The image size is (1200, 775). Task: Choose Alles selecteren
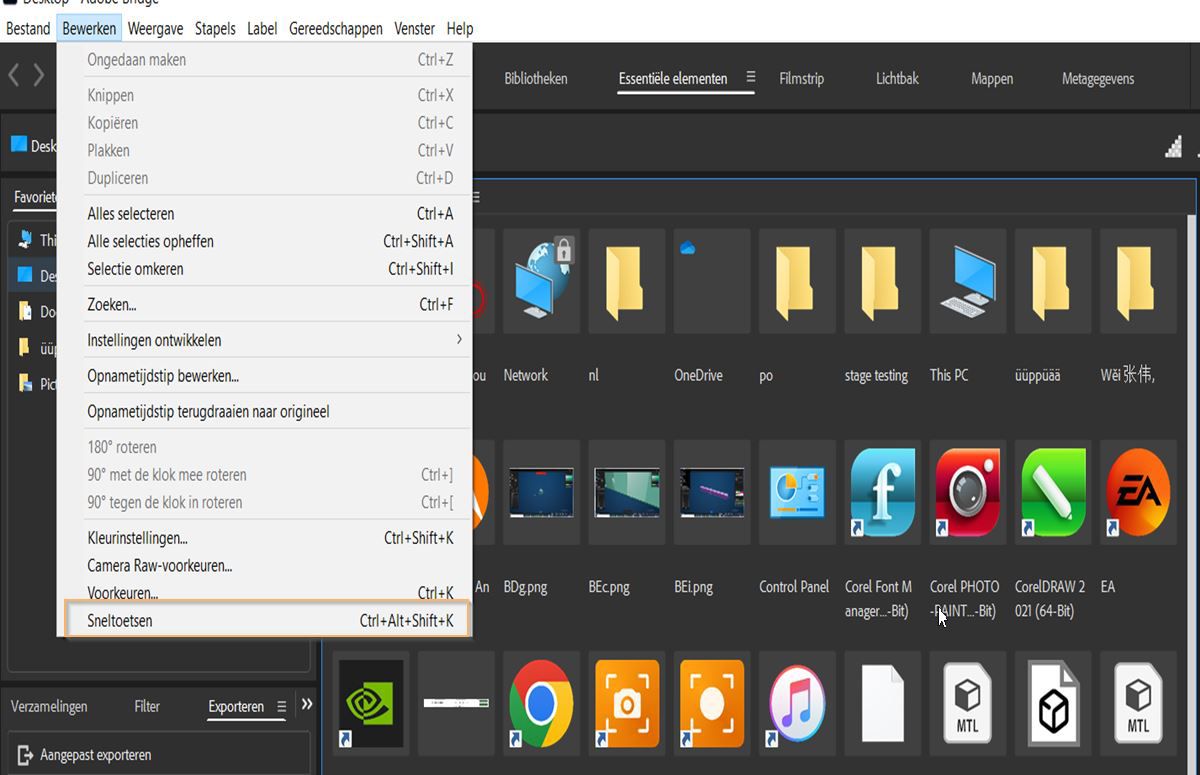[270, 214]
